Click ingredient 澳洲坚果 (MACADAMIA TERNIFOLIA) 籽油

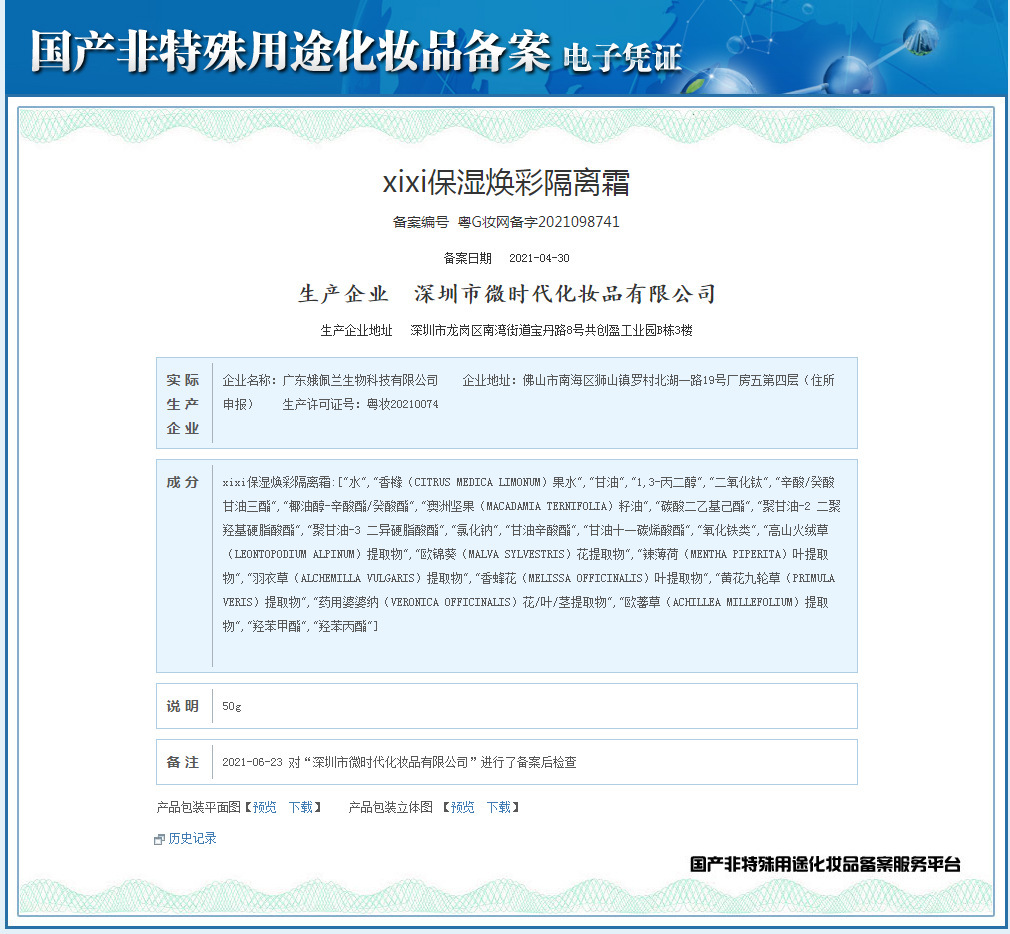coord(535,506)
